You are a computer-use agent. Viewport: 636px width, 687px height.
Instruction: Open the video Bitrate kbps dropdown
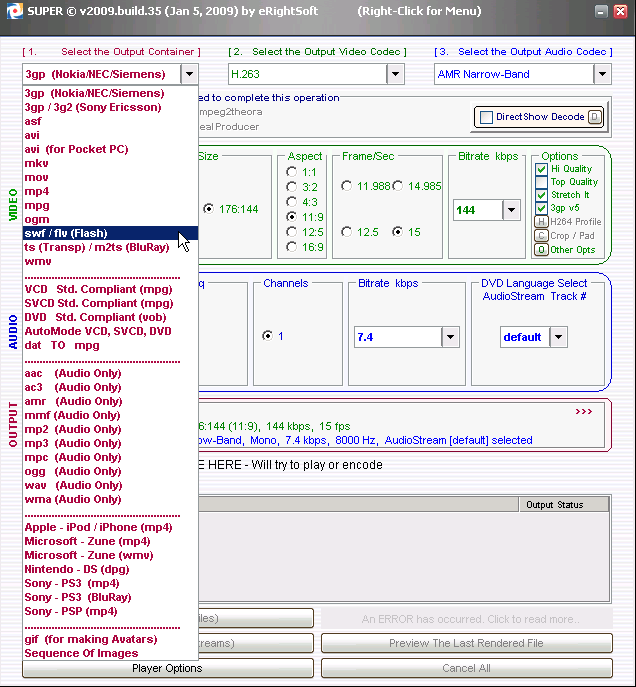pyautogui.click(x=511, y=210)
